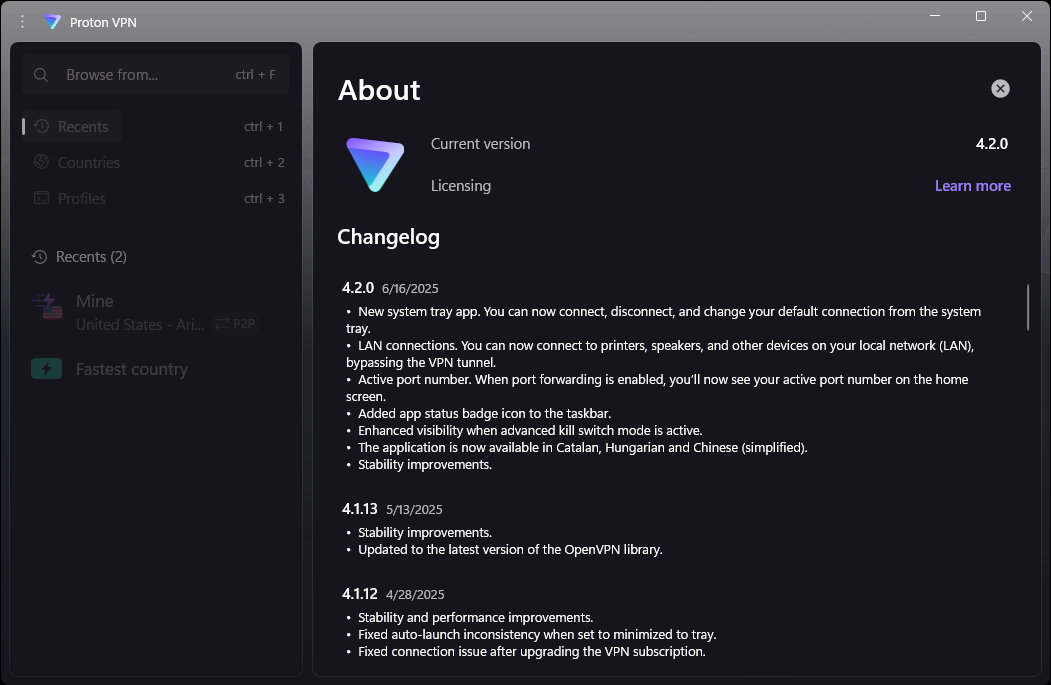Click the 4.1.12 changelog entry header
This screenshot has width=1051, height=685.
[359, 594]
